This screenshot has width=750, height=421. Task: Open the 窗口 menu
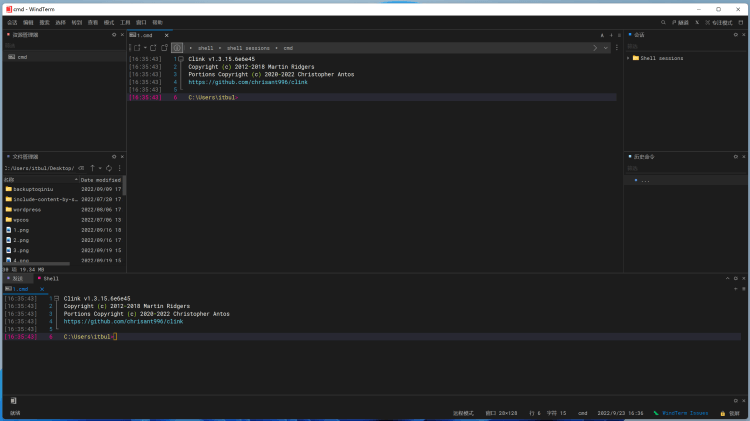141,22
